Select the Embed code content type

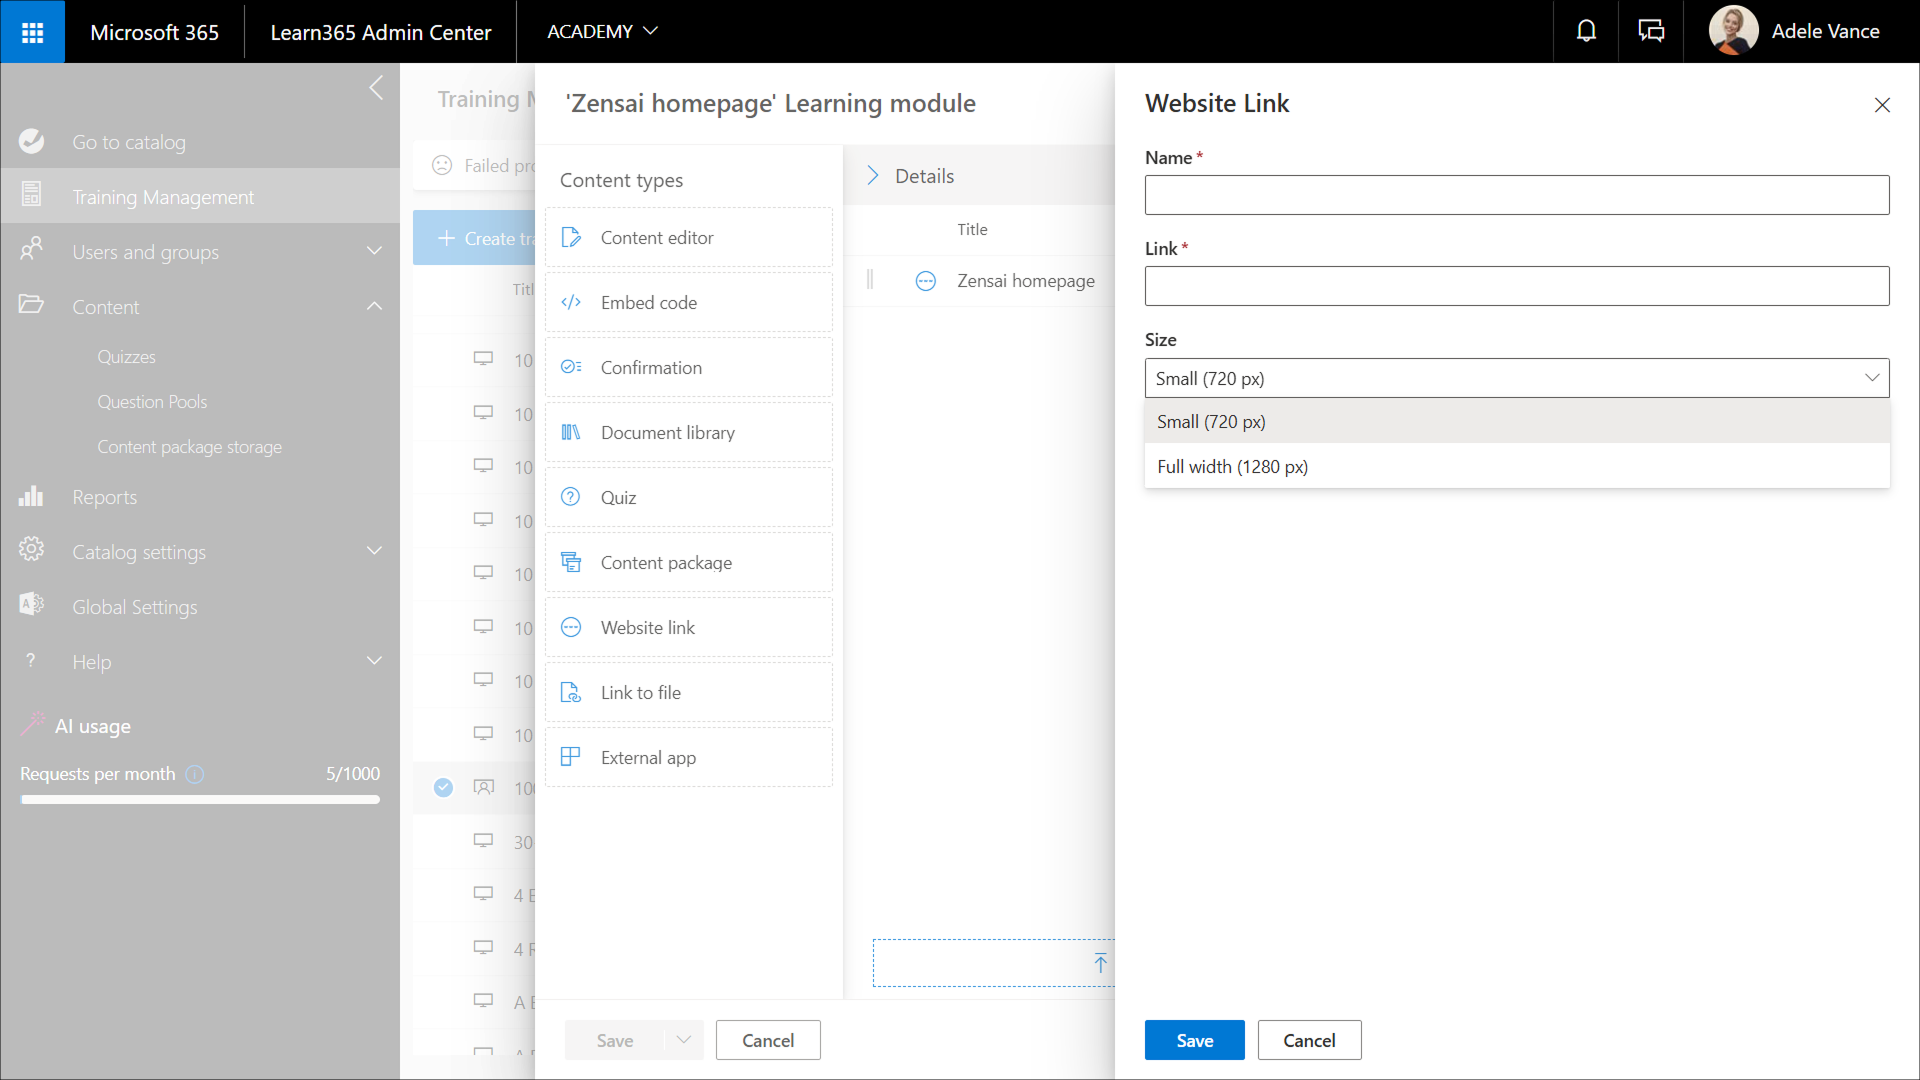(x=689, y=303)
